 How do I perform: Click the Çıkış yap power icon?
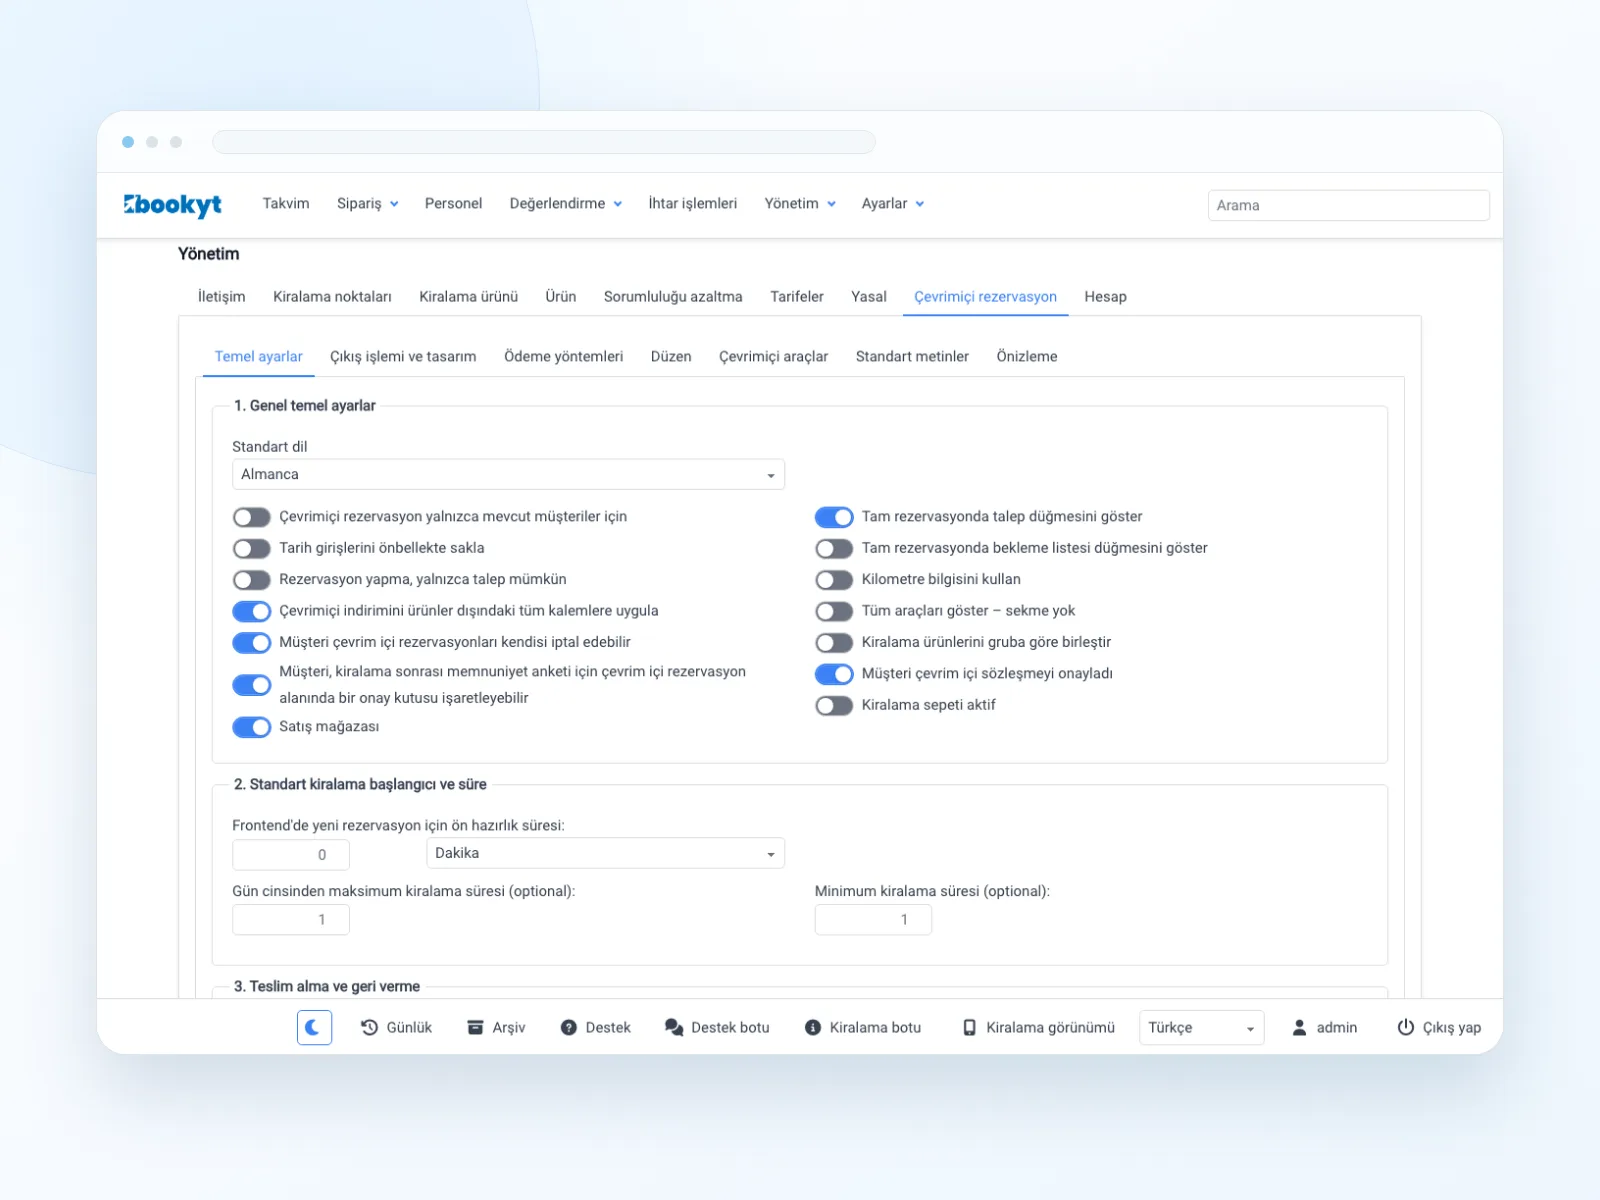click(1405, 1027)
